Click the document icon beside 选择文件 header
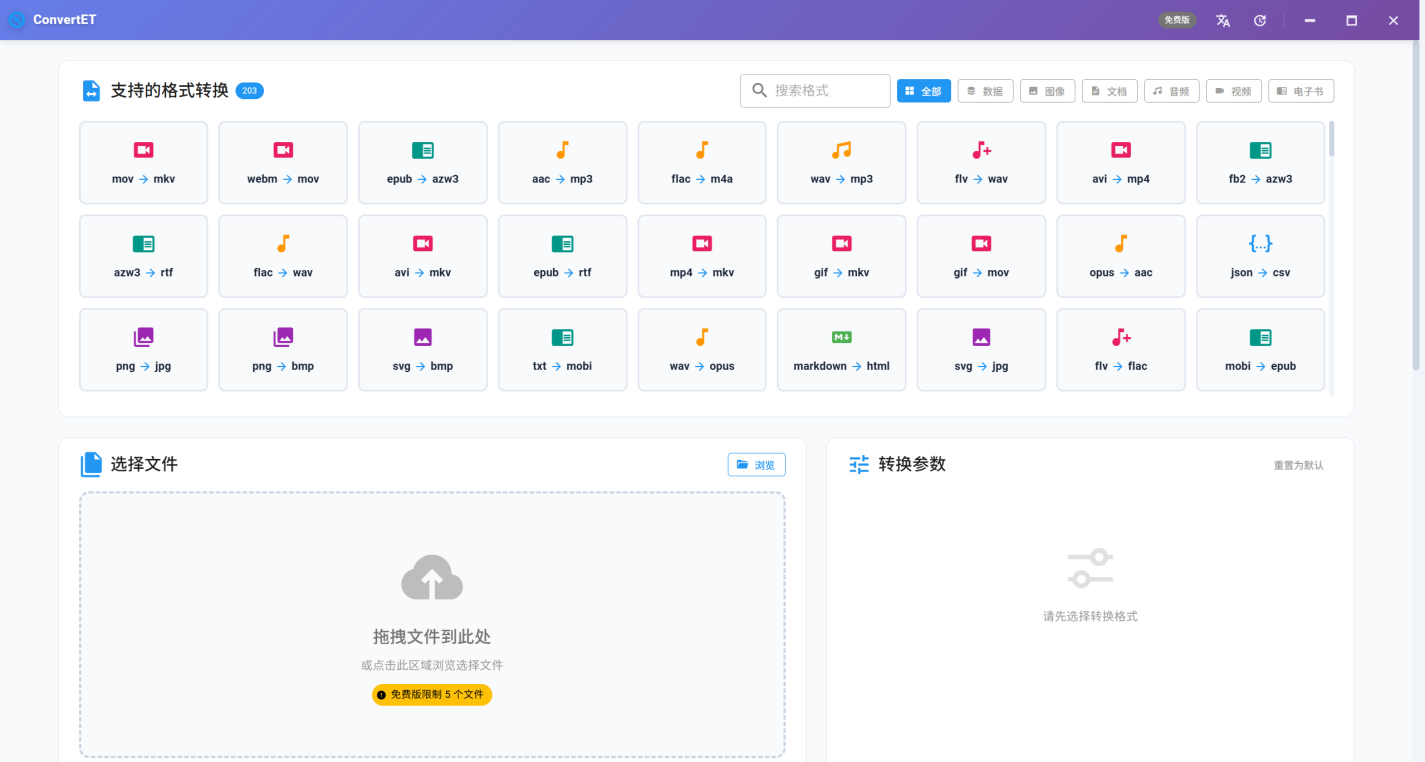This screenshot has height=762, width=1425. click(92, 464)
